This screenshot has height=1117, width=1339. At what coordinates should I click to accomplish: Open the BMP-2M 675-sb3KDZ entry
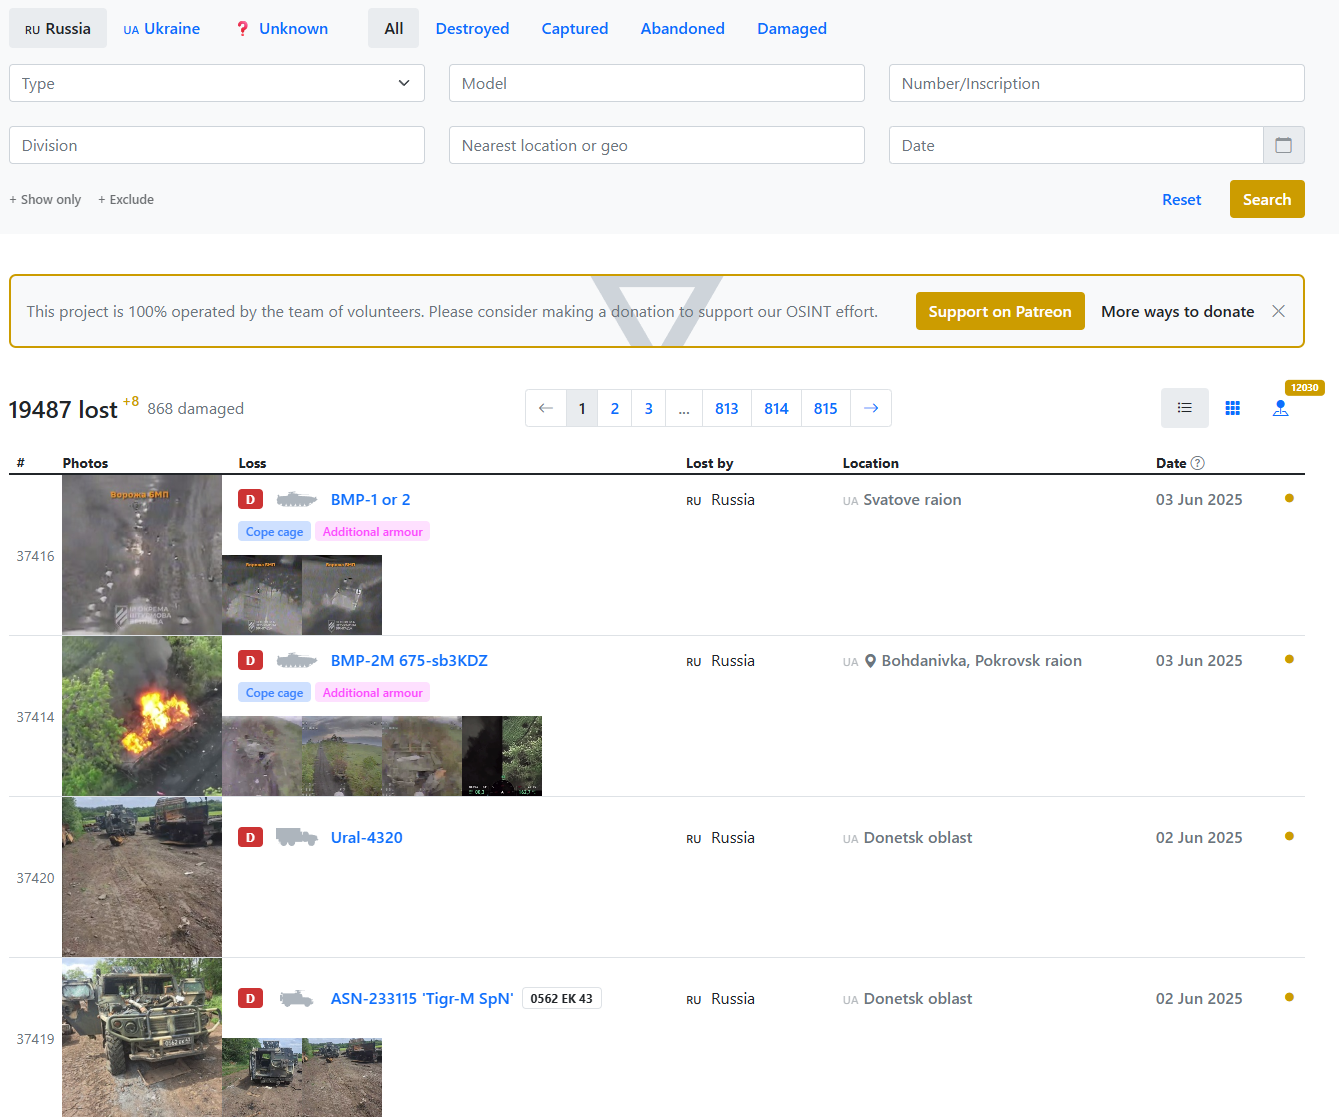point(409,660)
